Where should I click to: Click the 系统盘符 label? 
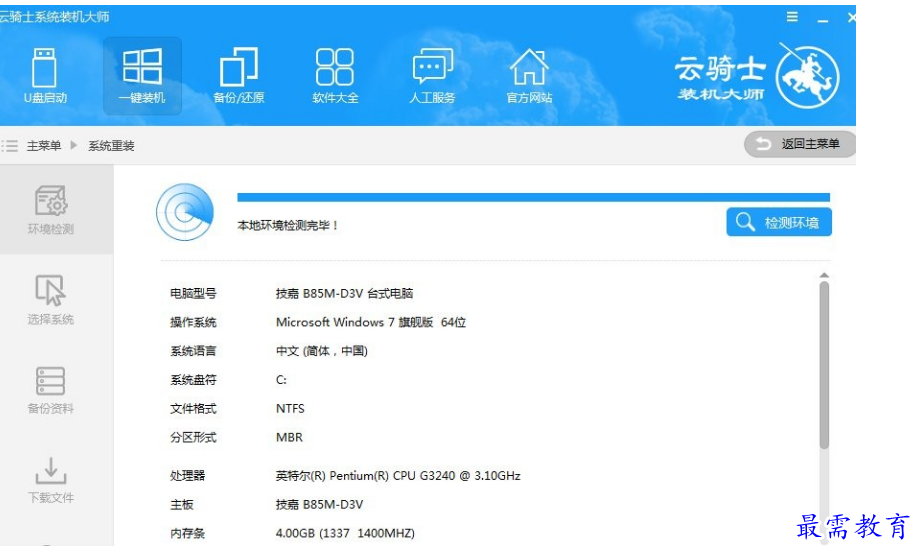(193, 380)
